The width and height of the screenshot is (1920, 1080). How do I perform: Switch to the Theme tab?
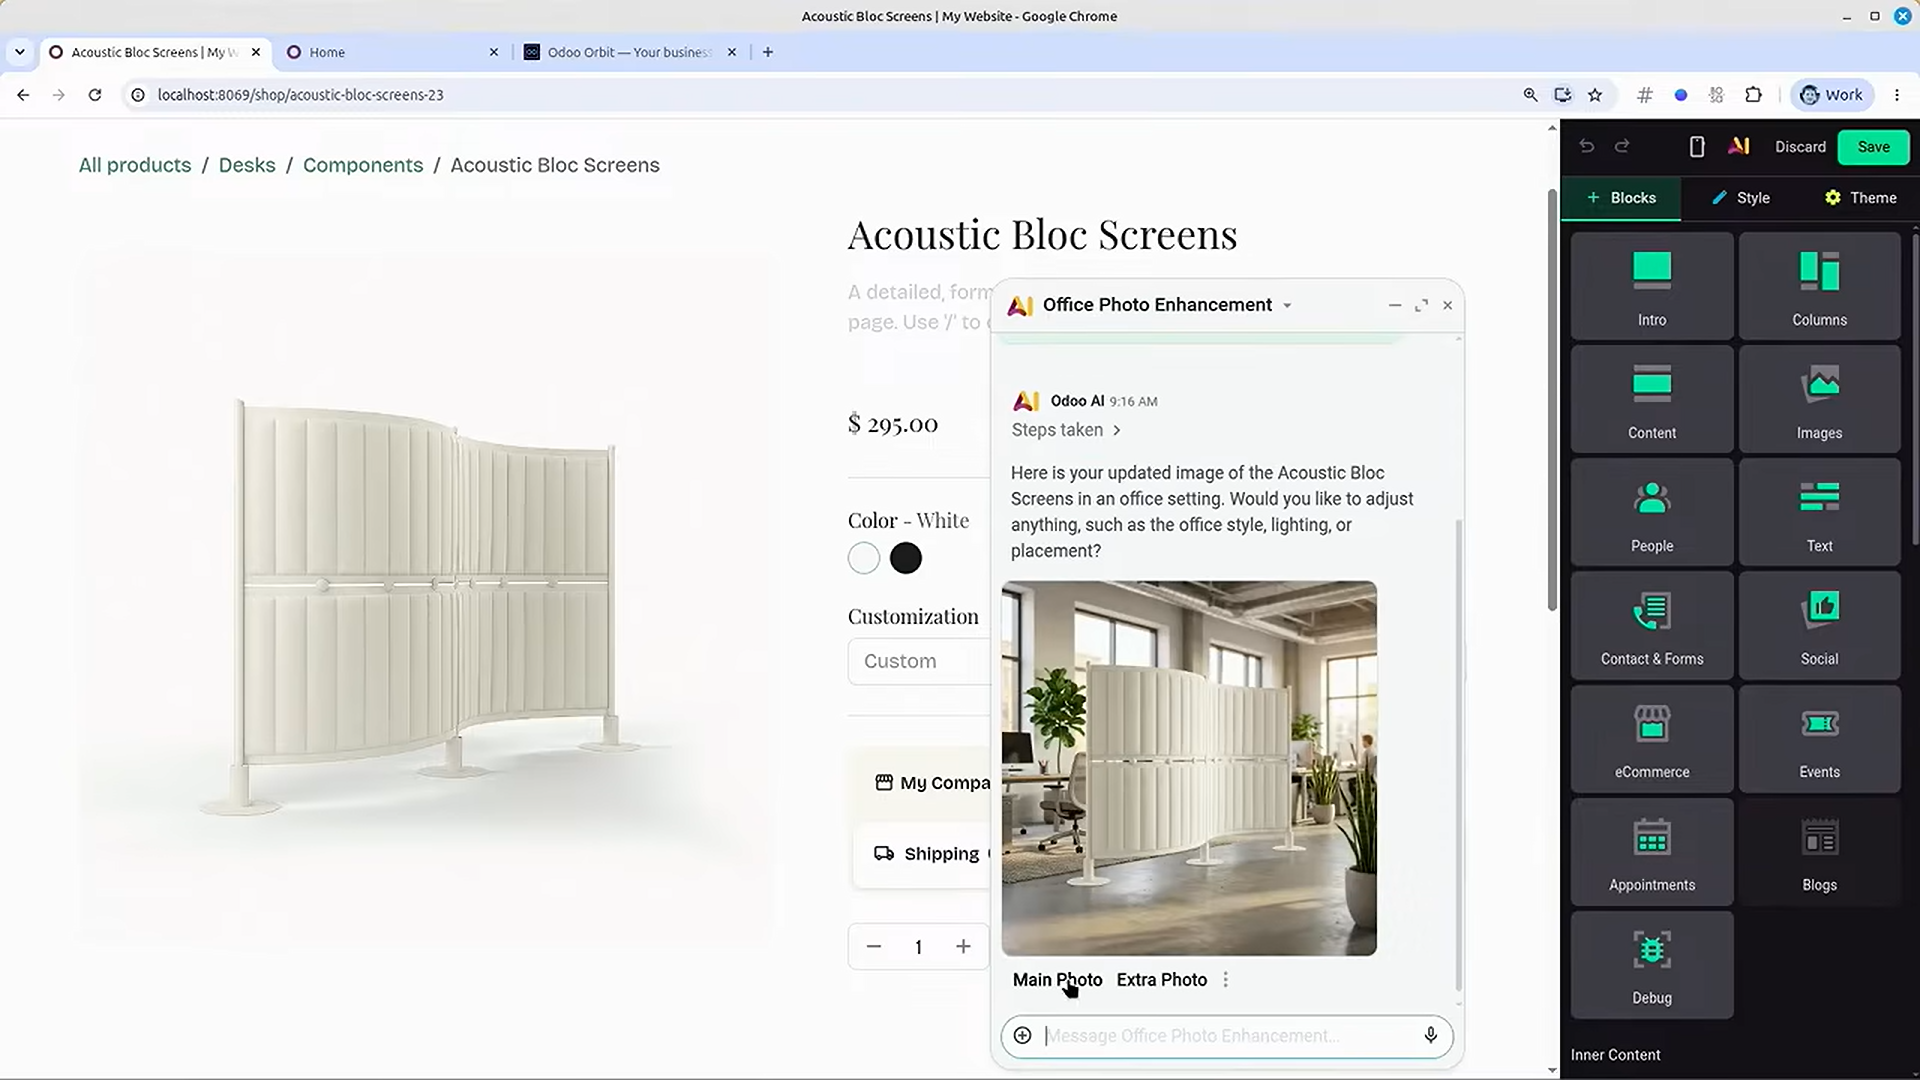(x=1860, y=198)
